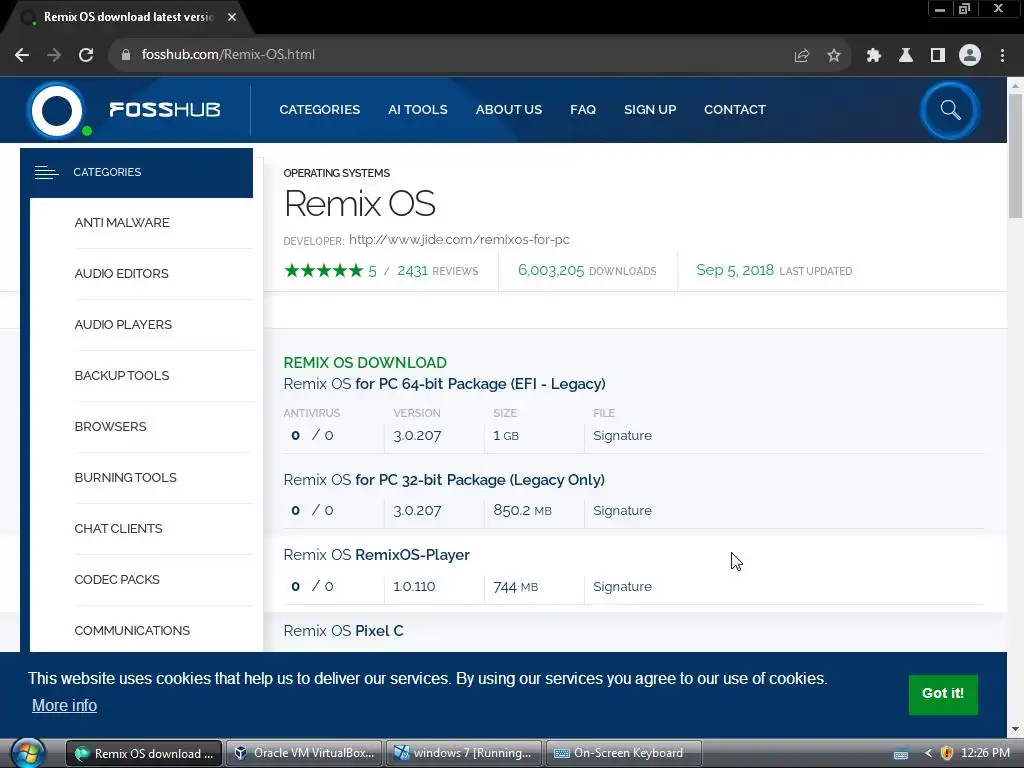Viewport: 1024px width, 768px height.
Task: Download Remix OS PC 32-bit Package
Action: tap(444, 480)
